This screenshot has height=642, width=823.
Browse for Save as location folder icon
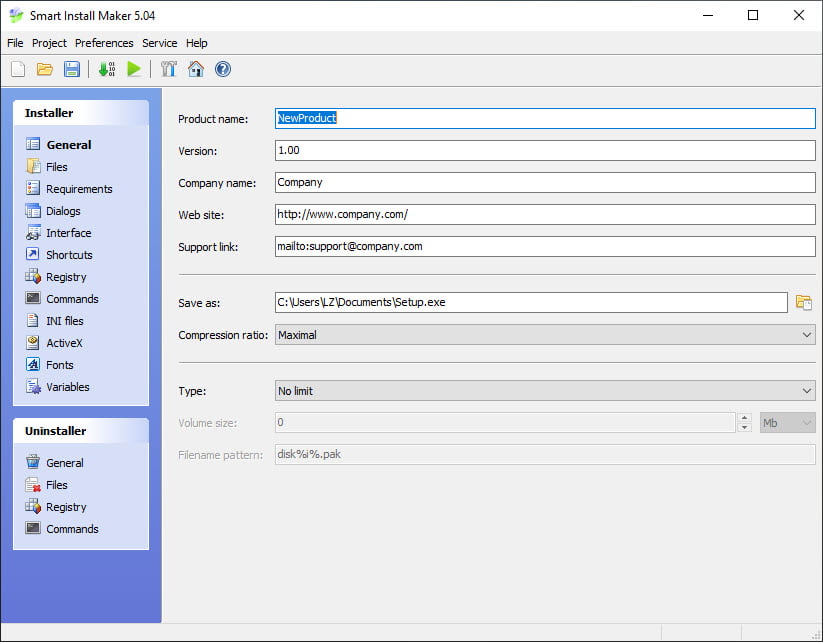point(804,302)
